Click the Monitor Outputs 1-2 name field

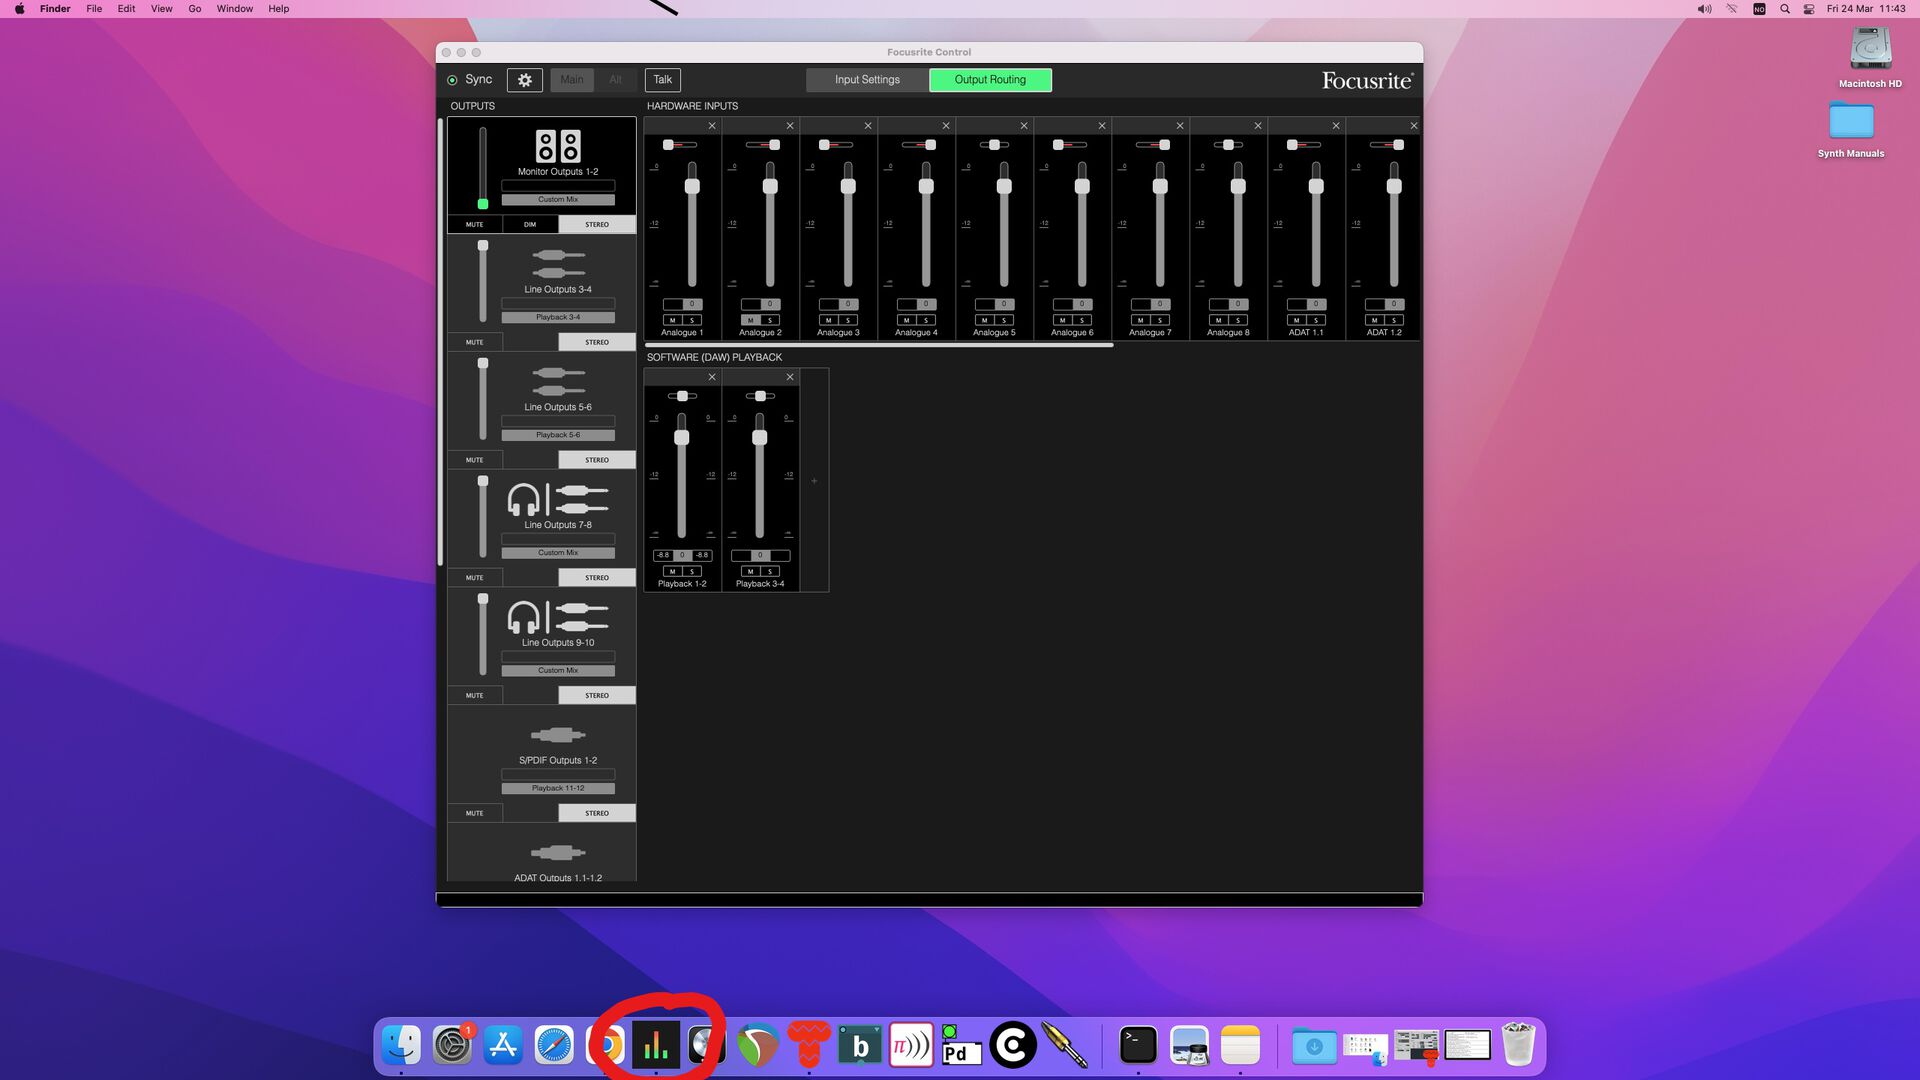pos(558,186)
